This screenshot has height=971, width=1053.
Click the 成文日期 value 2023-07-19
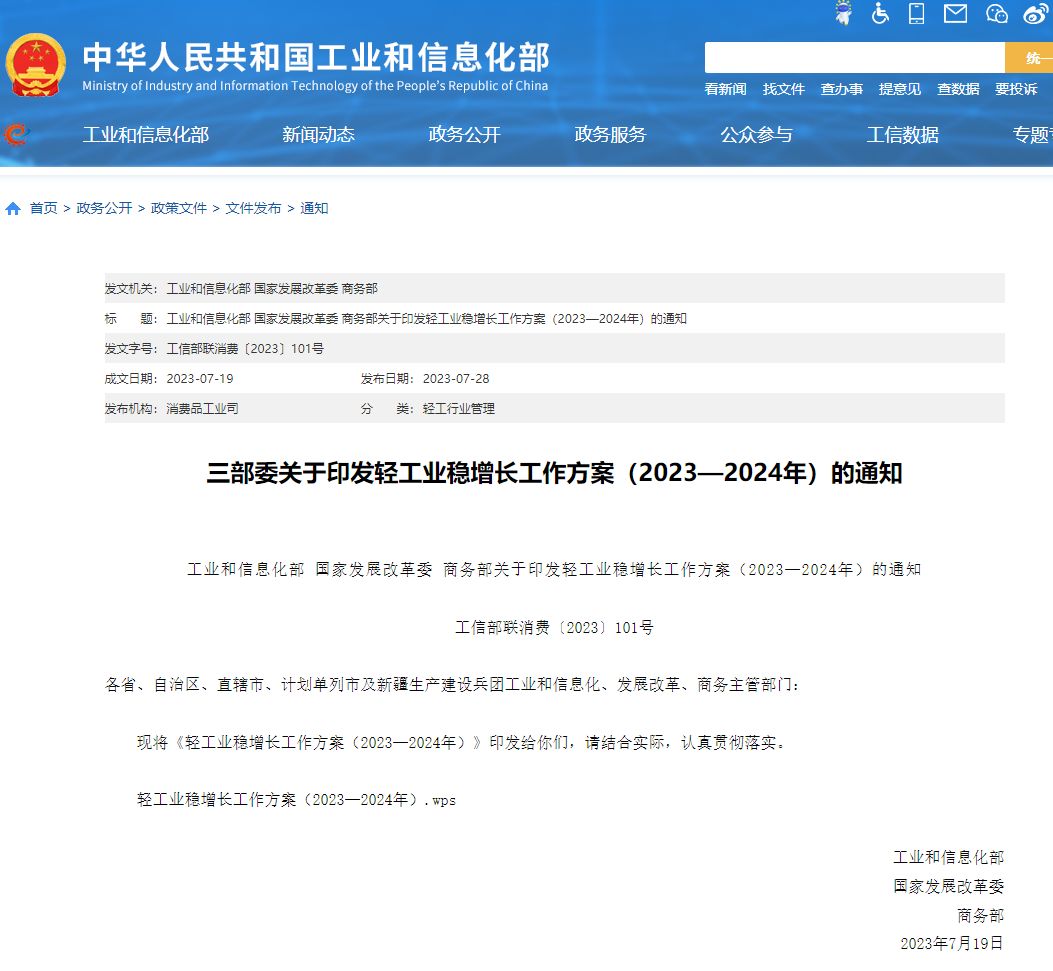(x=200, y=379)
